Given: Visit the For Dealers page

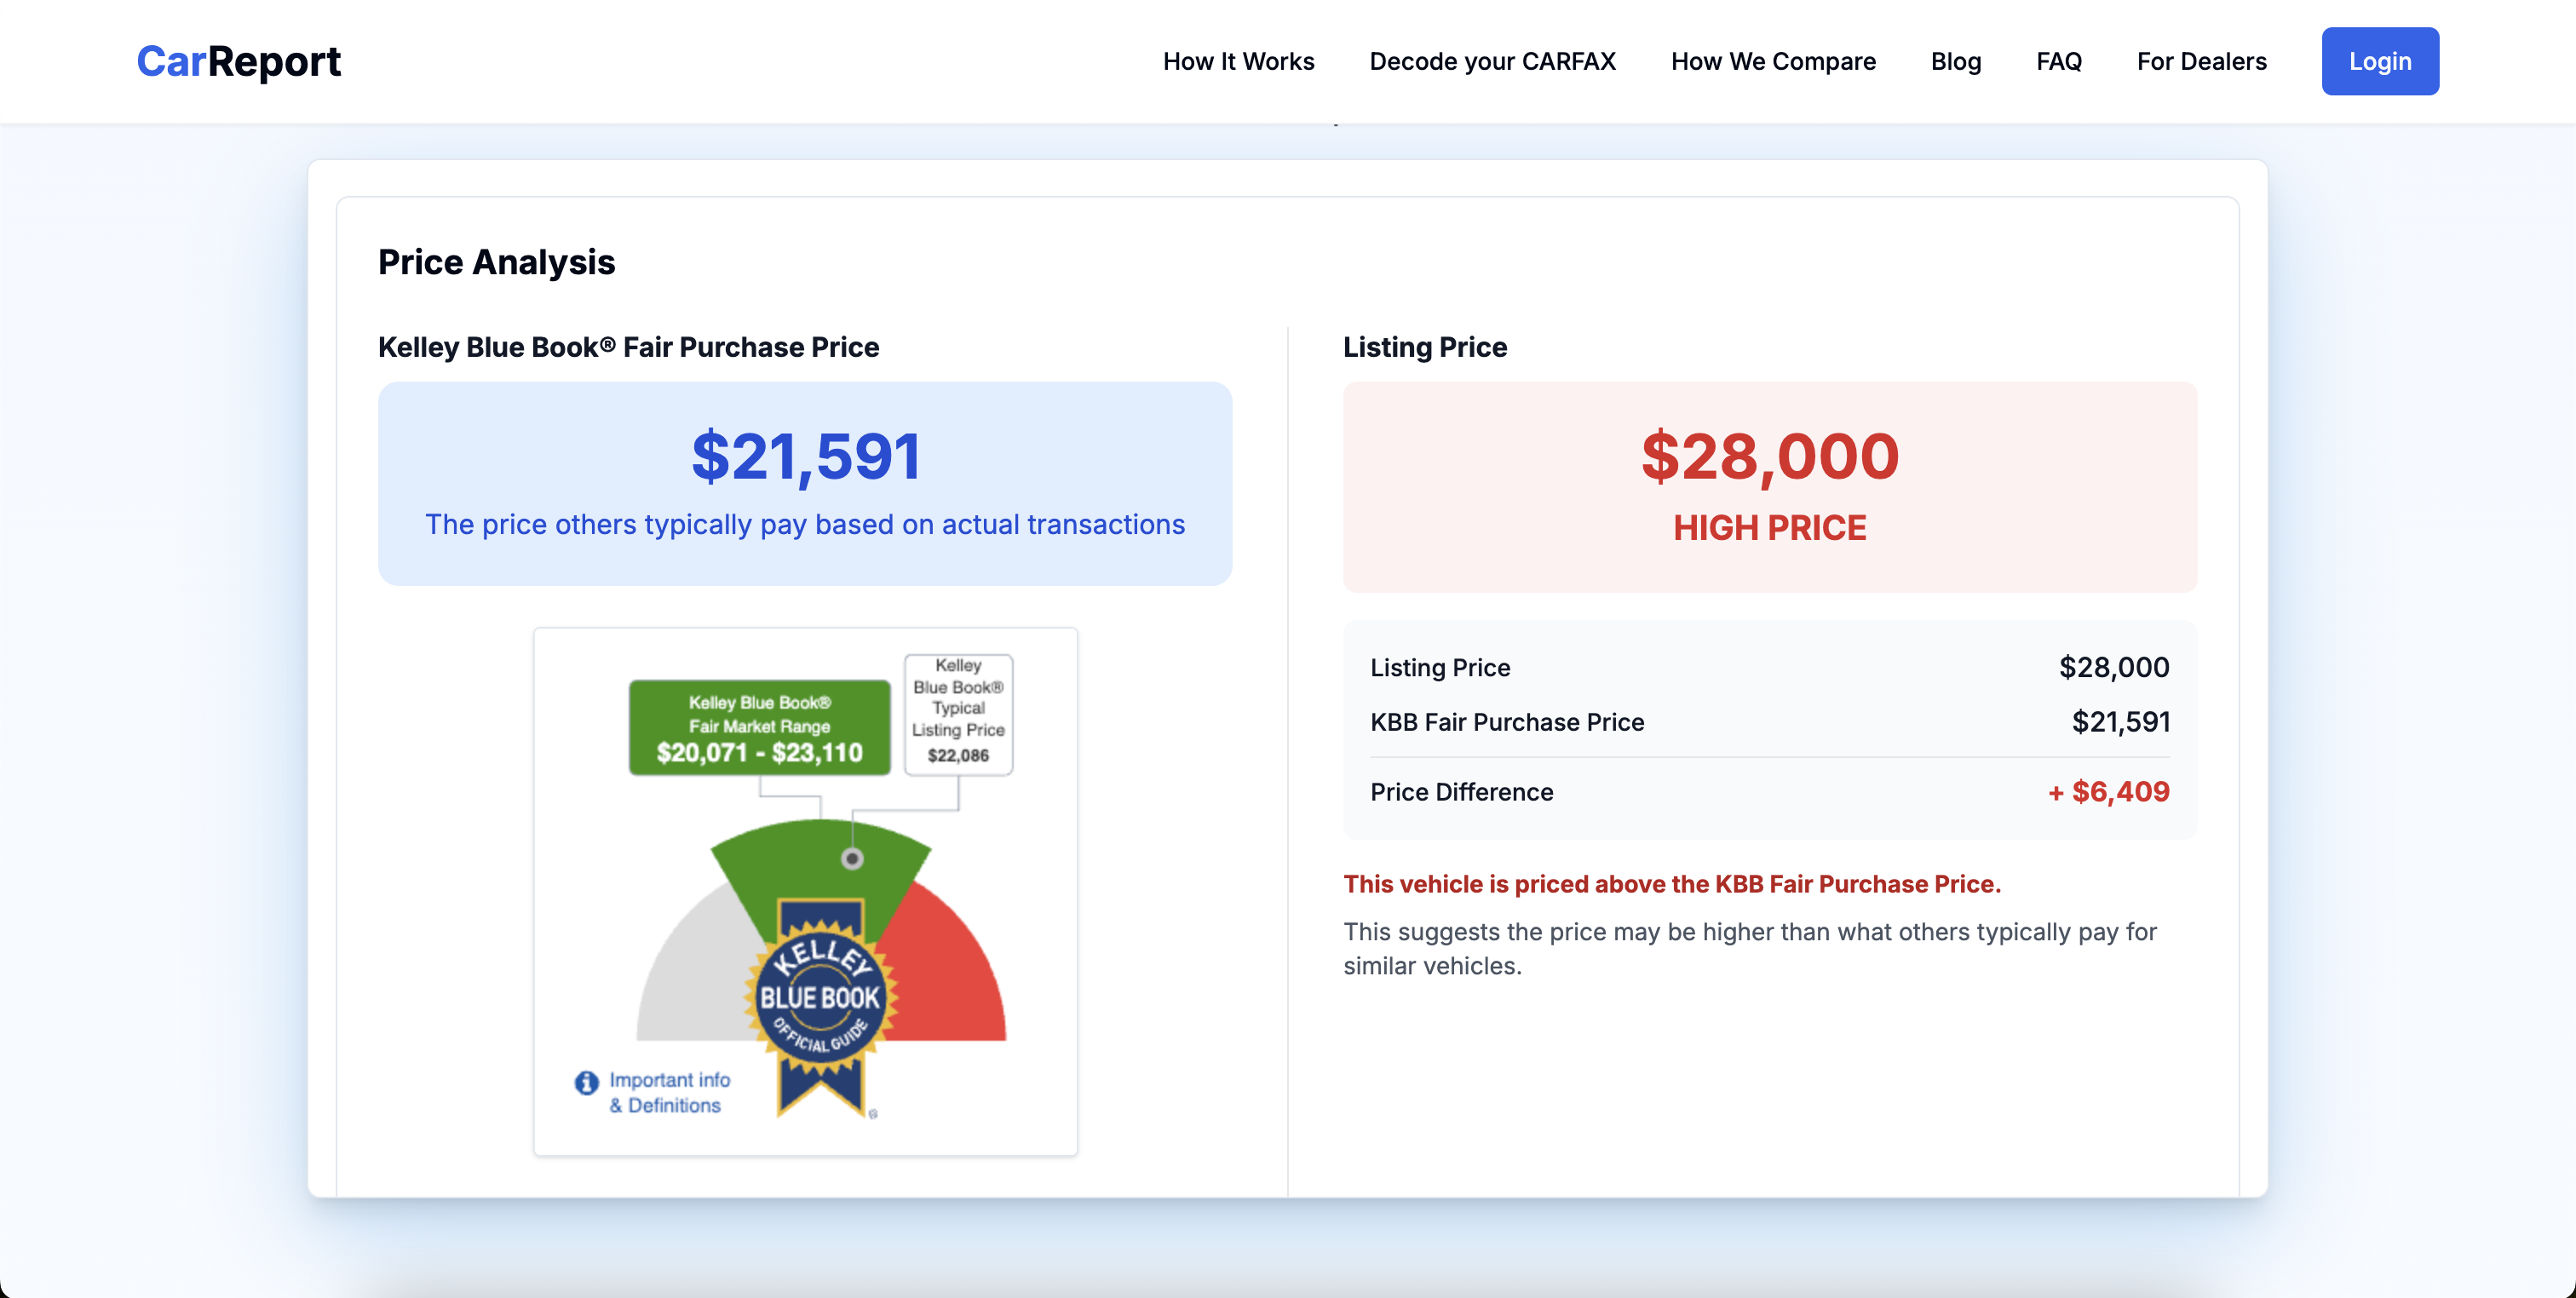Looking at the screenshot, I should (x=2201, y=61).
